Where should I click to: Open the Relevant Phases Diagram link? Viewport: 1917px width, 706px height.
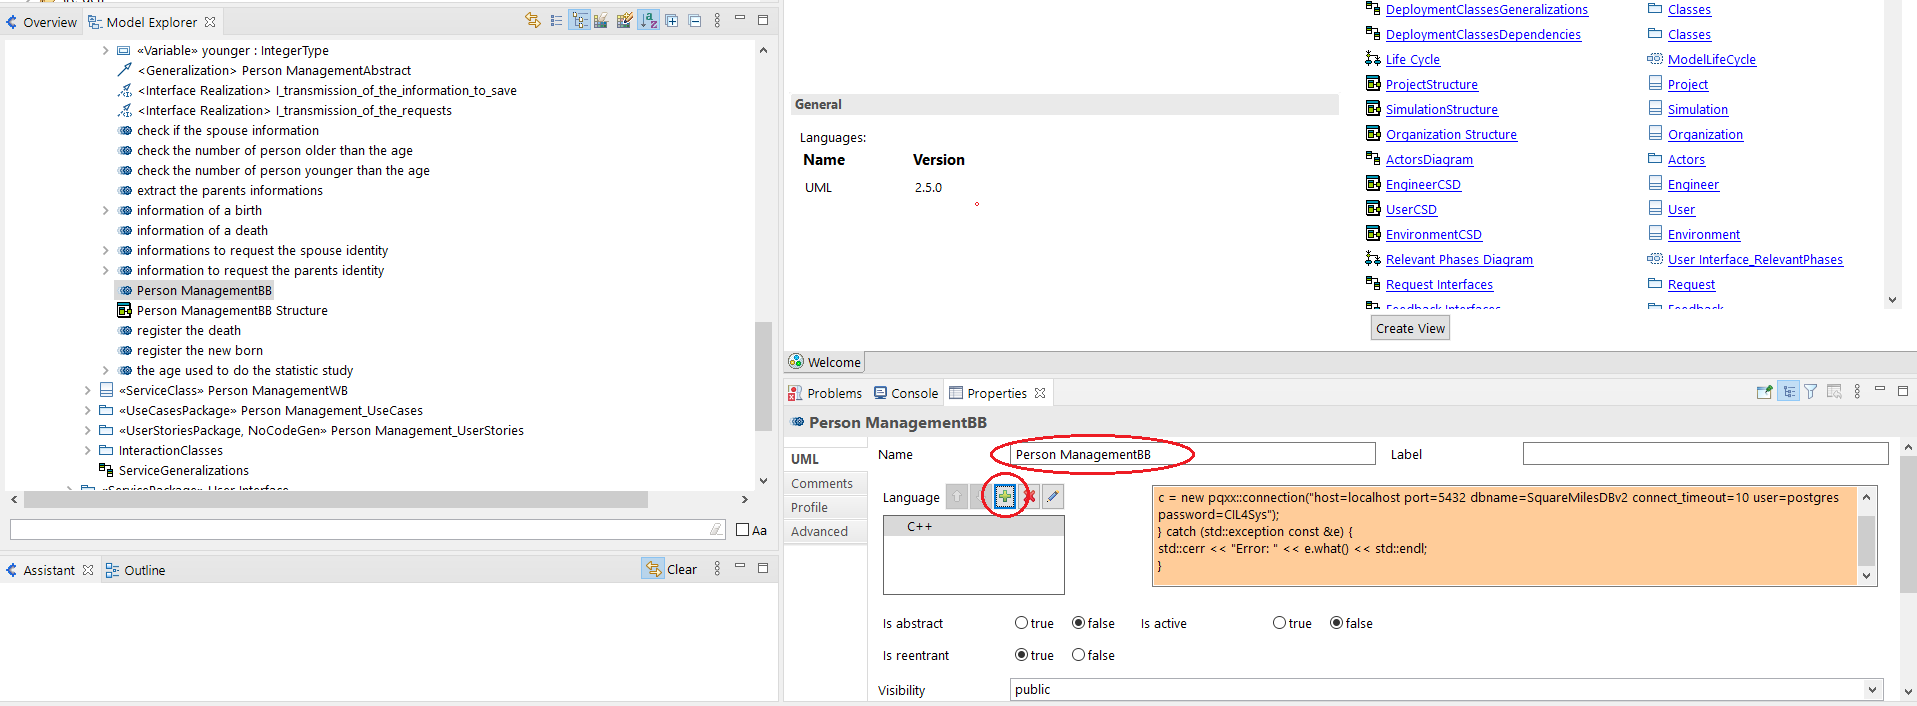[x=1459, y=260]
